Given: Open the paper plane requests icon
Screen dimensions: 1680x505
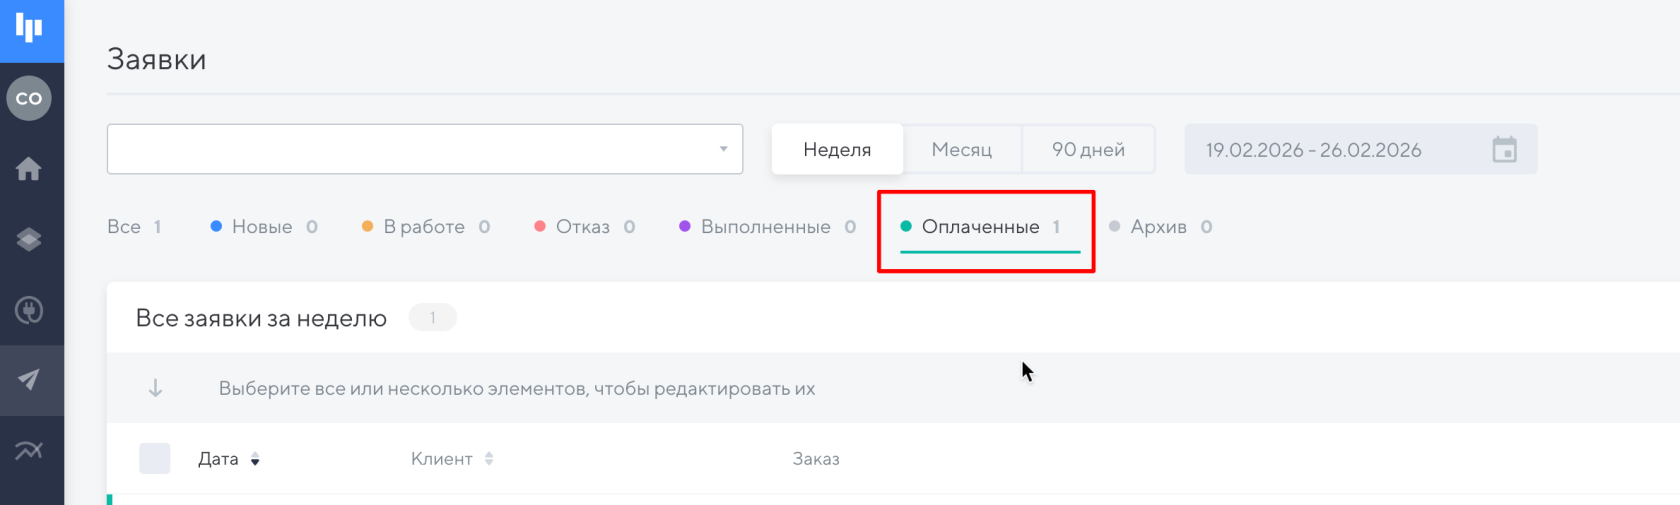Looking at the screenshot, I should point(29,380).
